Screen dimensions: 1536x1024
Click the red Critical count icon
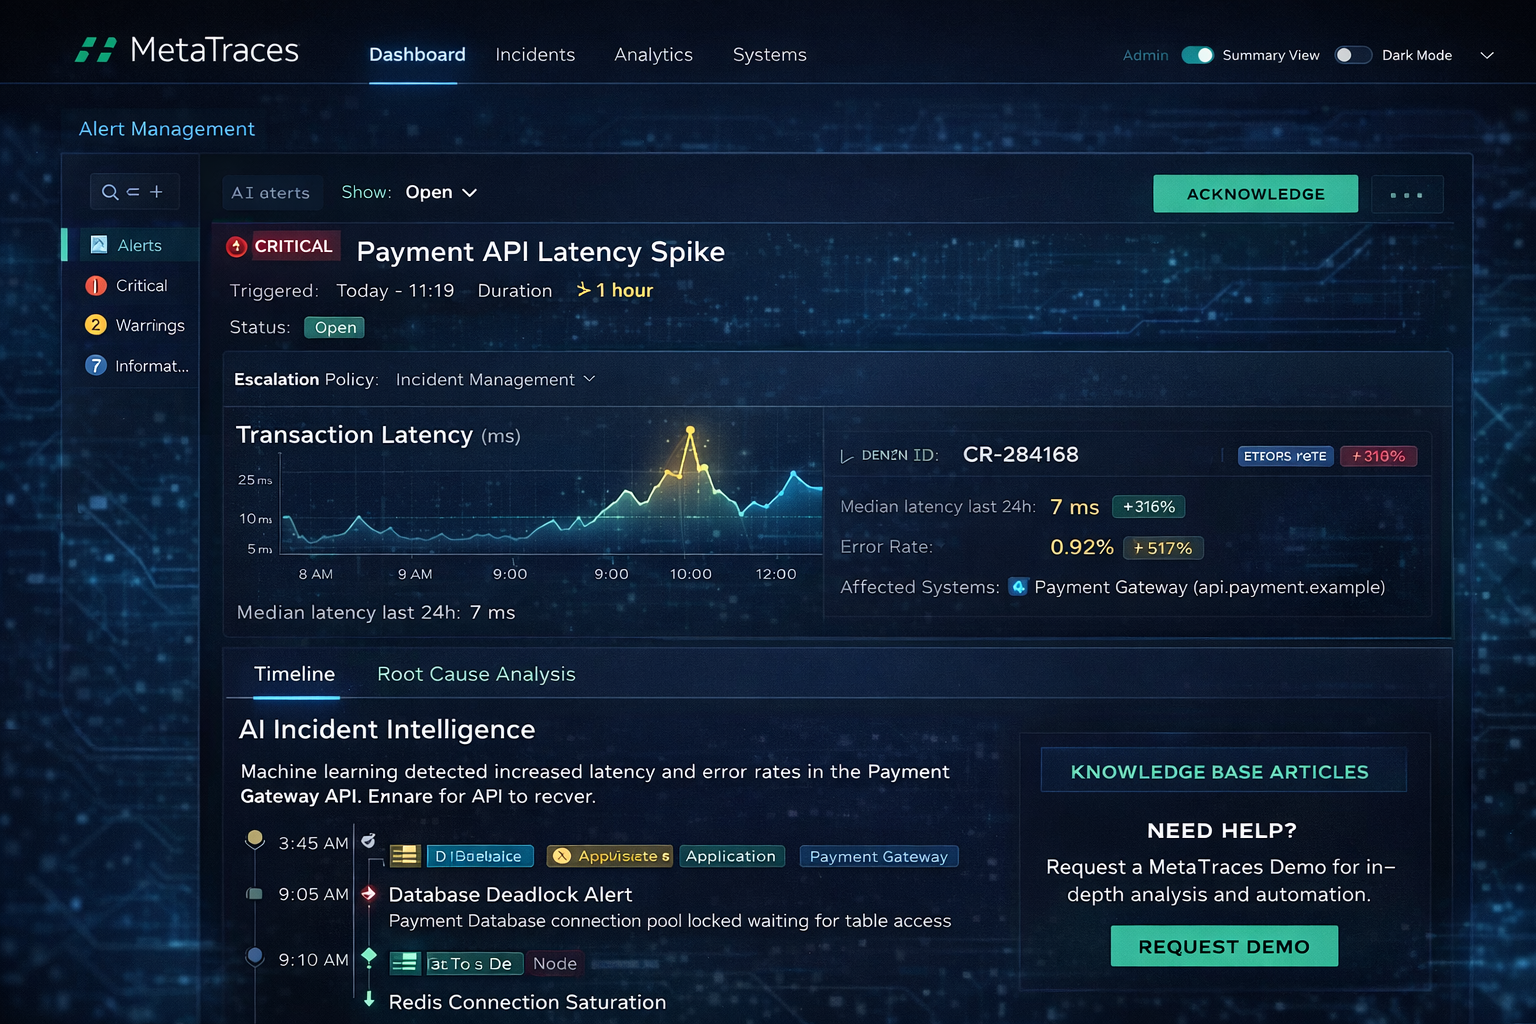96,286
